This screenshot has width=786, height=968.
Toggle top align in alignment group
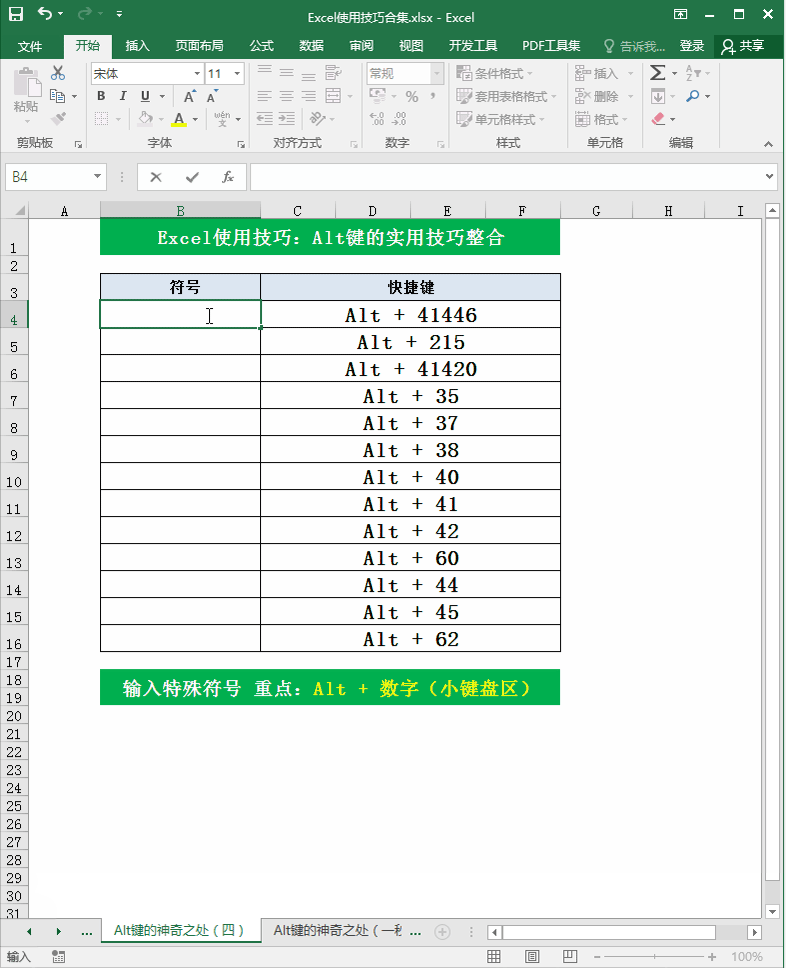(x=264, y=70)
